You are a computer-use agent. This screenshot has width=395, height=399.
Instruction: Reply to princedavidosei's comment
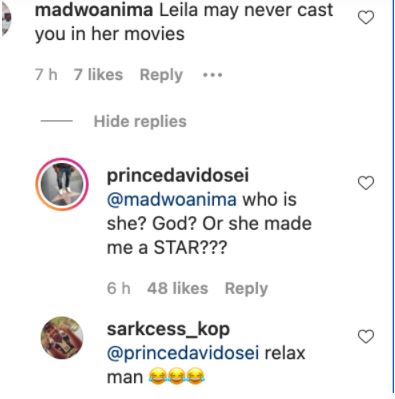[x=246, y=288]
